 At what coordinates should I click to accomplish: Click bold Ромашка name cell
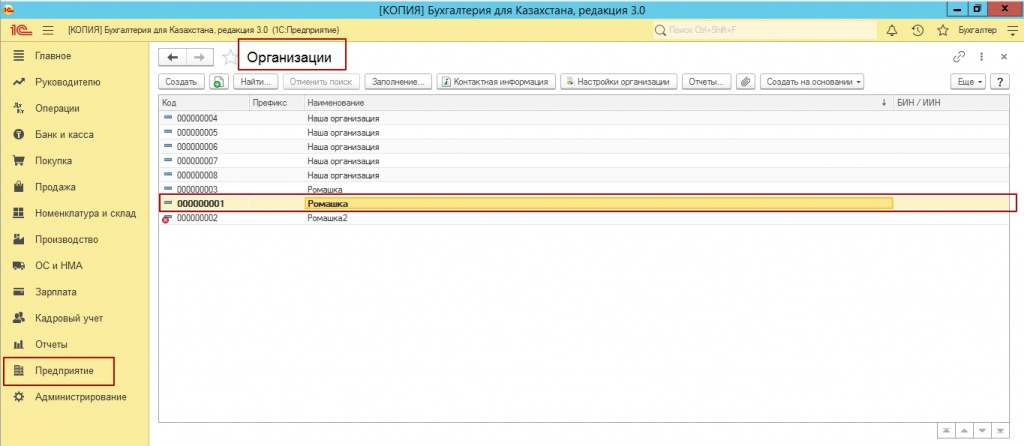tap(599, 204)
